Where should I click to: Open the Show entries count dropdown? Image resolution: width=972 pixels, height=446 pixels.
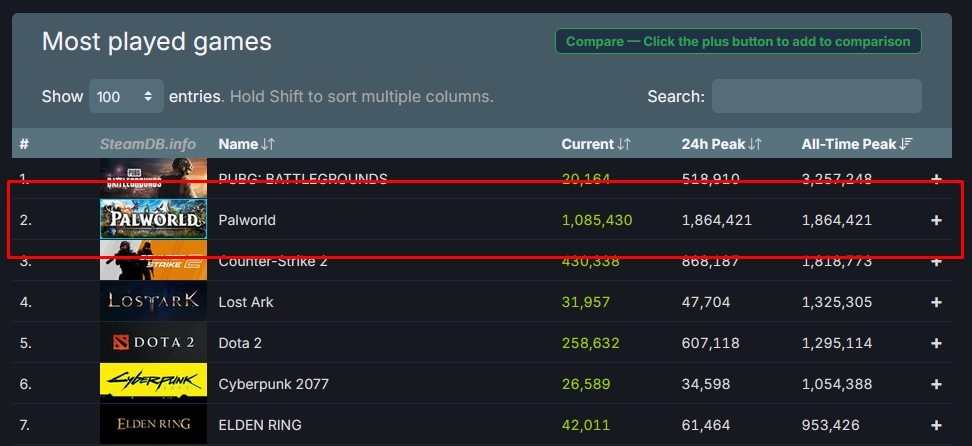(126, 96)
